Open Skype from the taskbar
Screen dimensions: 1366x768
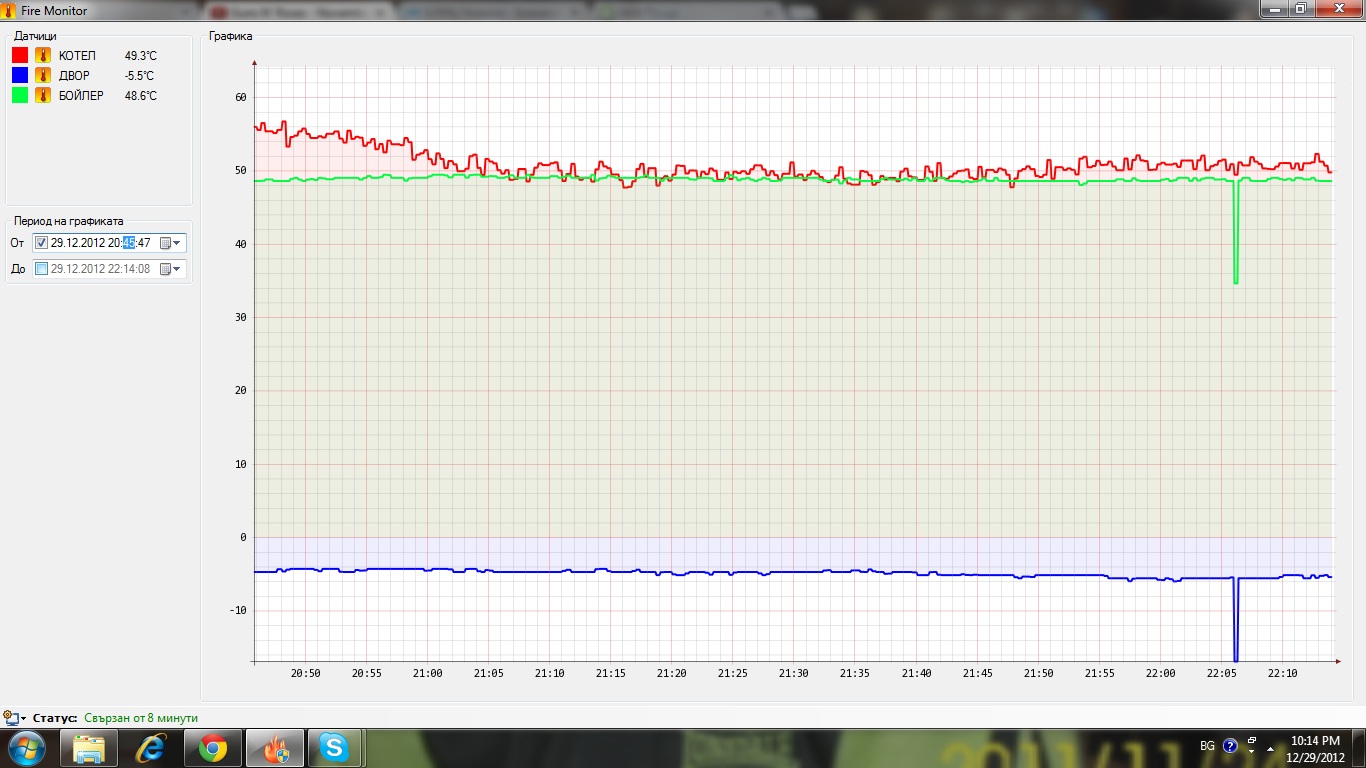(x=333, y=748)
